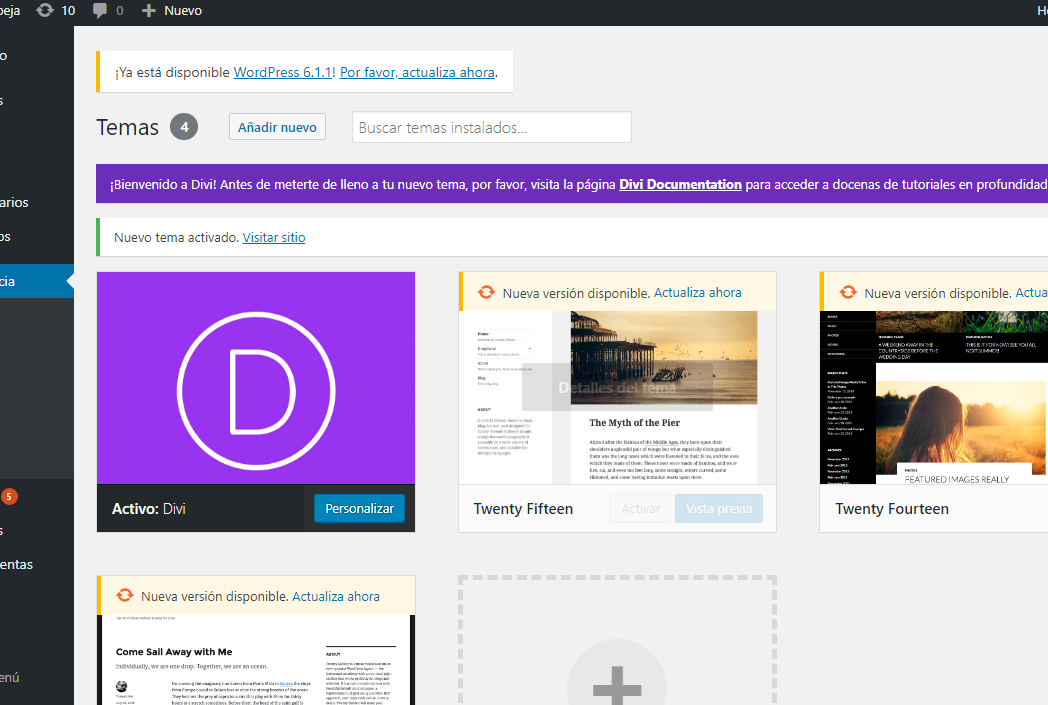The image size is (1048, 705).
Task: Click the "Añadir nuevo" button
Action: click(277, 127)
